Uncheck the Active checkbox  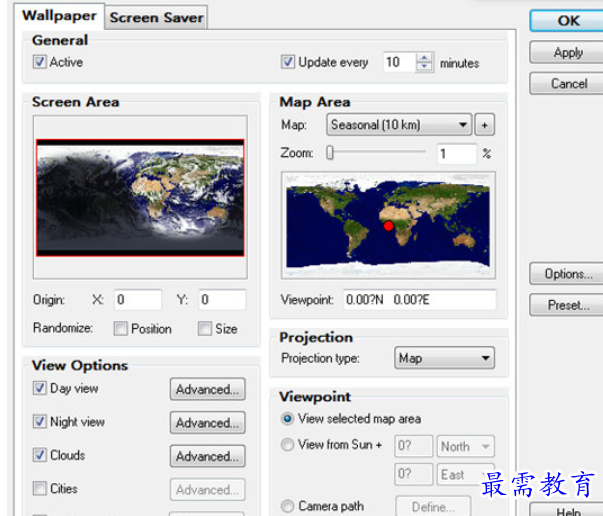(x=40, y=62)
